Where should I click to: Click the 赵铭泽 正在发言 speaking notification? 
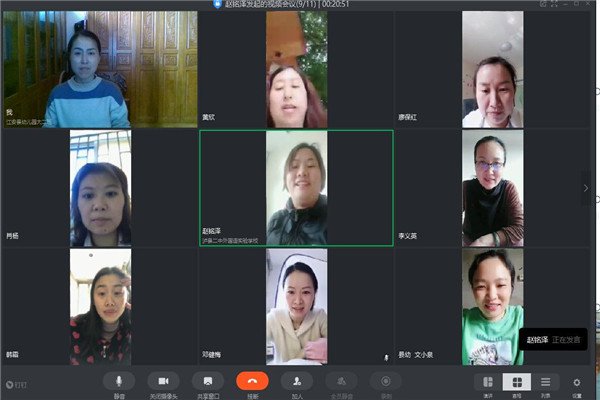553,339
